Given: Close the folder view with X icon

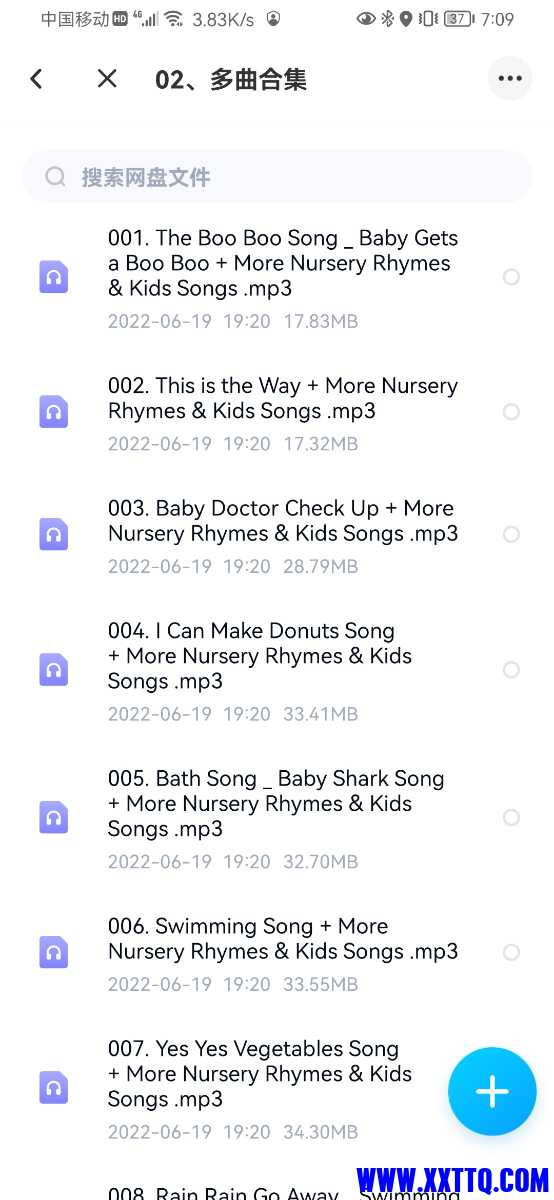Looking at the screenshot, I should point(107,79).
